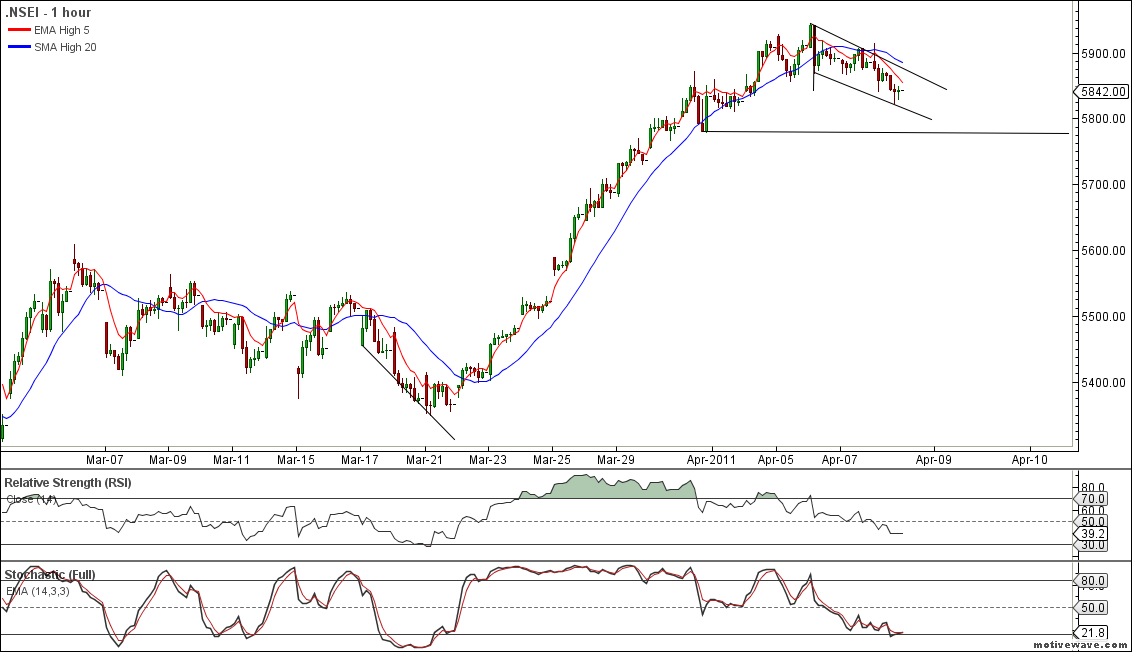This screenshot has width=1132, height=652.
Task: Select the Stochastic (Full) panel title
Action: point(49,575)
